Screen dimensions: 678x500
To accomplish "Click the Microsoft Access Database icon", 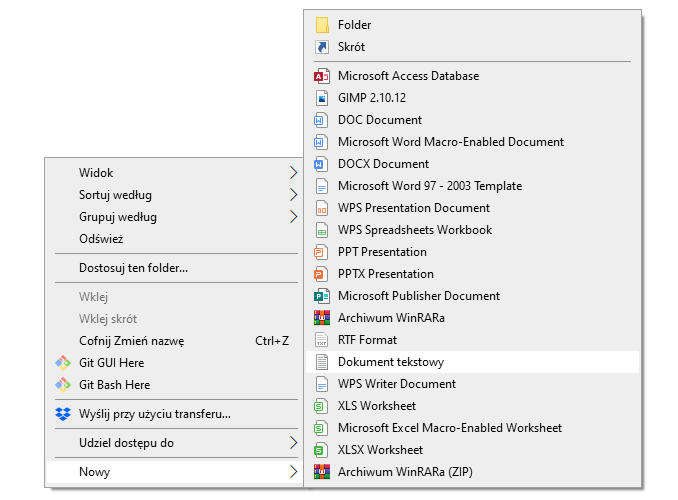I will (x=321, y=76).
